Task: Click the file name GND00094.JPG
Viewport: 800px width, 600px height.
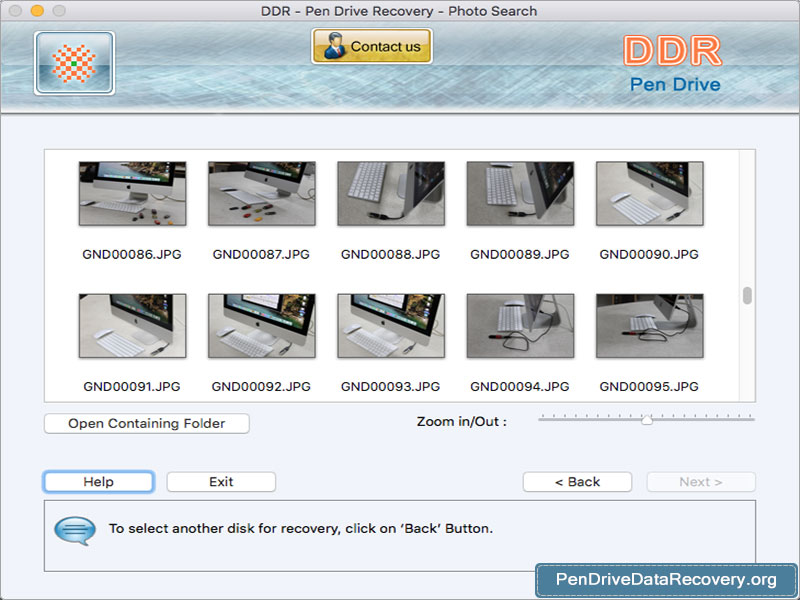Action: point(520,386)
